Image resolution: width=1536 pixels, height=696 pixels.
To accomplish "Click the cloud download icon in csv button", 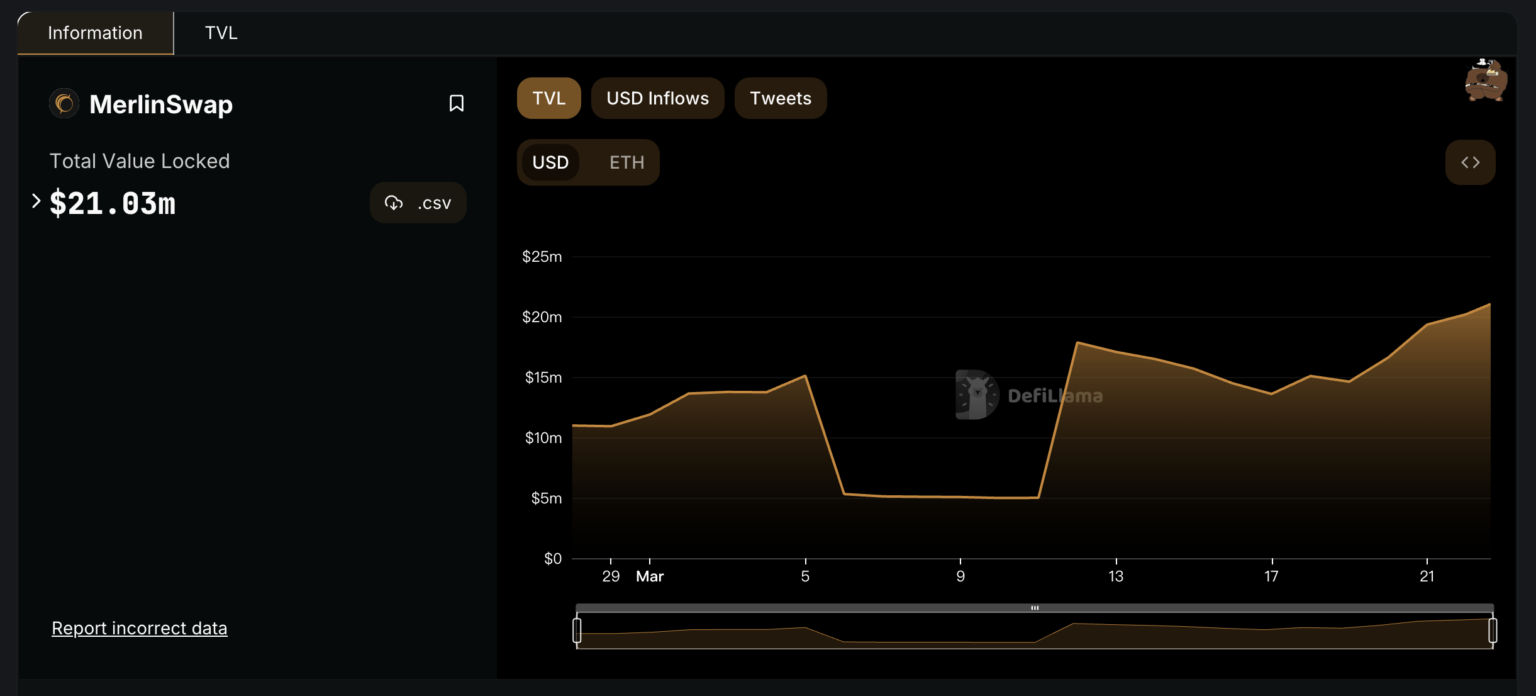I will (394, 202).
